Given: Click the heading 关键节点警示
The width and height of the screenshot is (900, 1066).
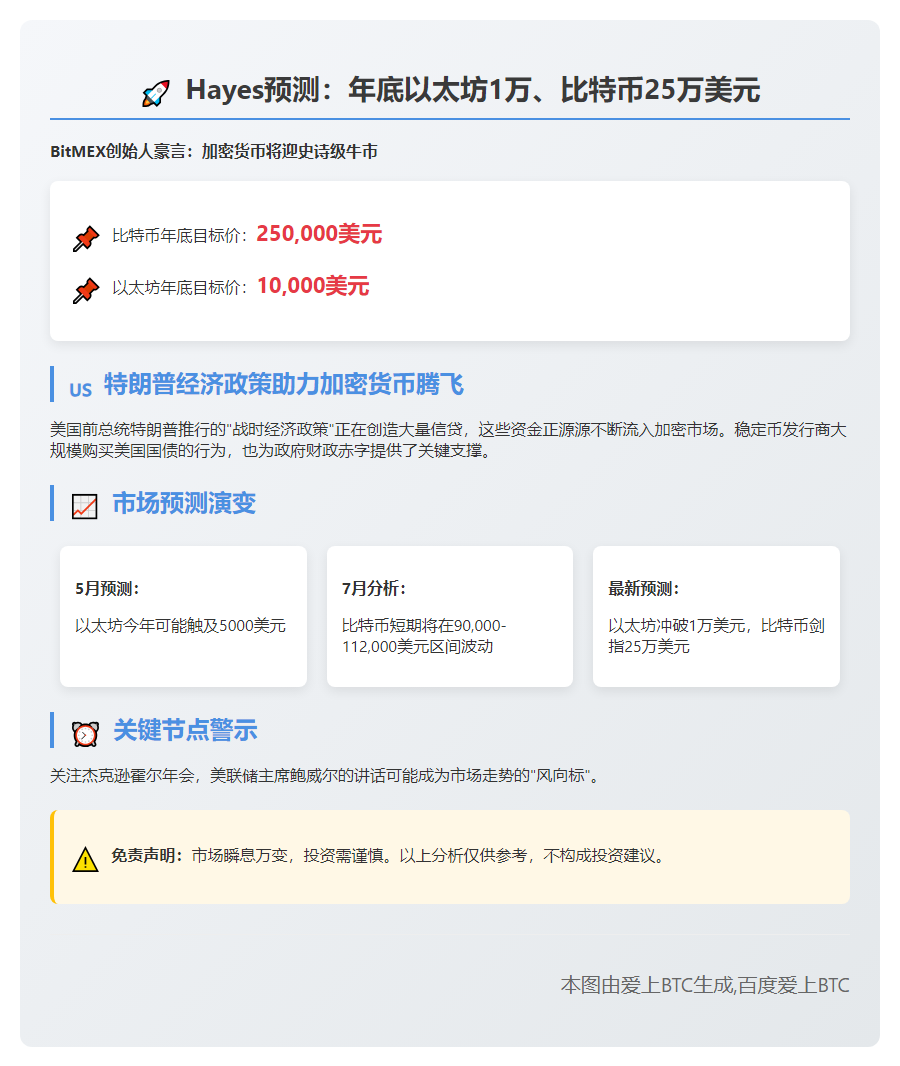Looking at the screenshot, I should pos(185,730).
